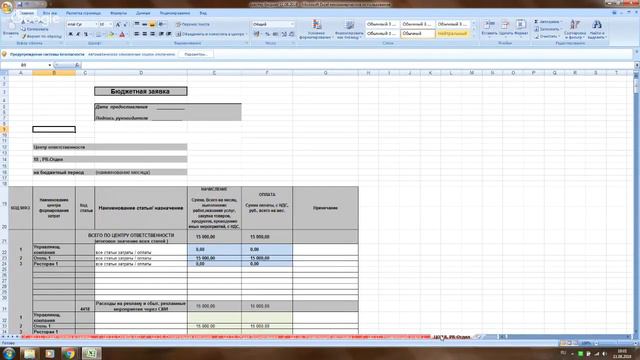Expand the formula bar
Viewport: 640px width, 360px height.
[x=637, y=65]
